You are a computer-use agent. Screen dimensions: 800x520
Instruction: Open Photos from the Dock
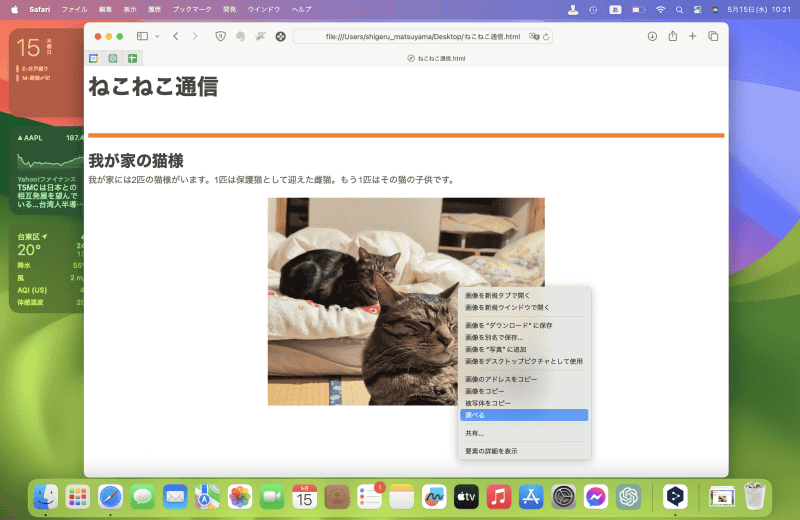(x=240, y=497)
